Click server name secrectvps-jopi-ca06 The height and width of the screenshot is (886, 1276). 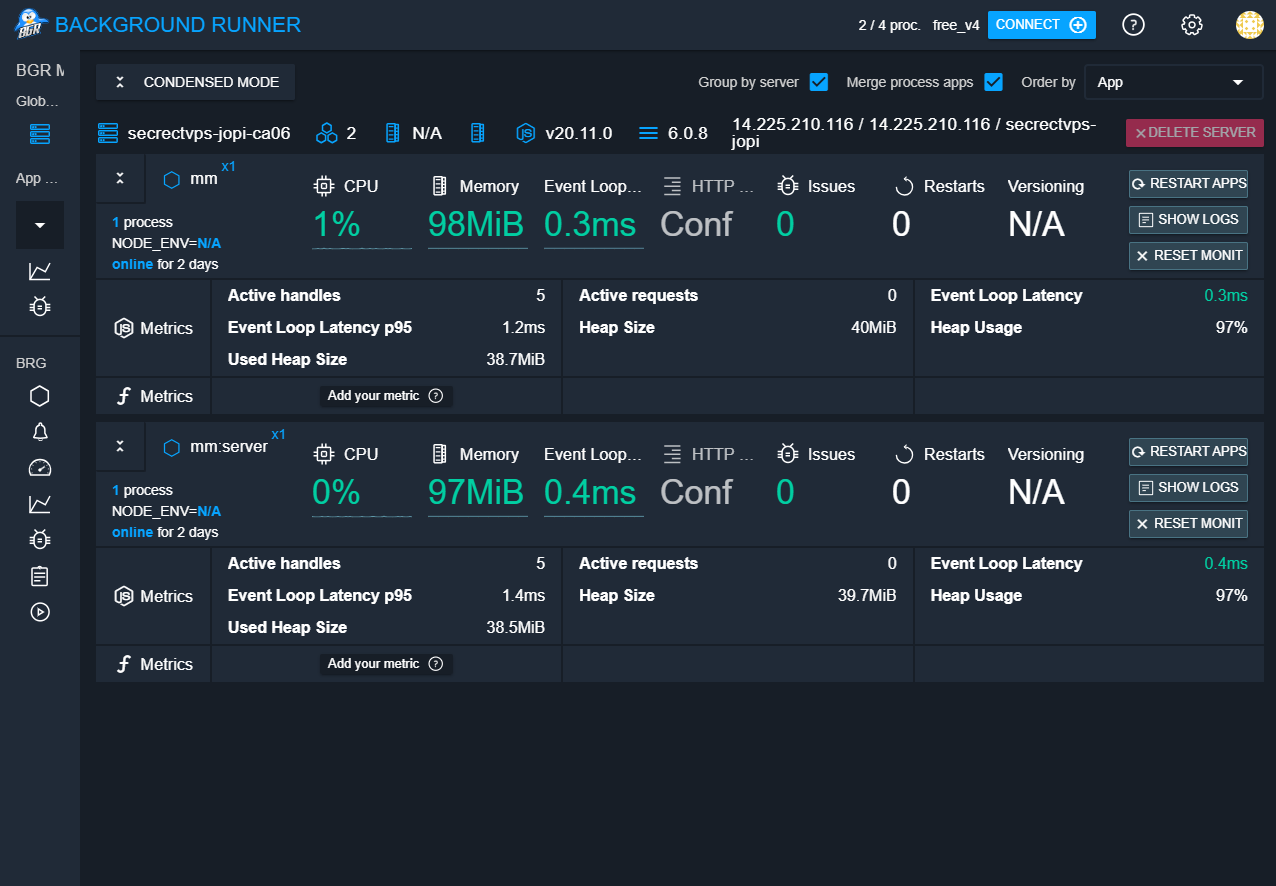209,132
